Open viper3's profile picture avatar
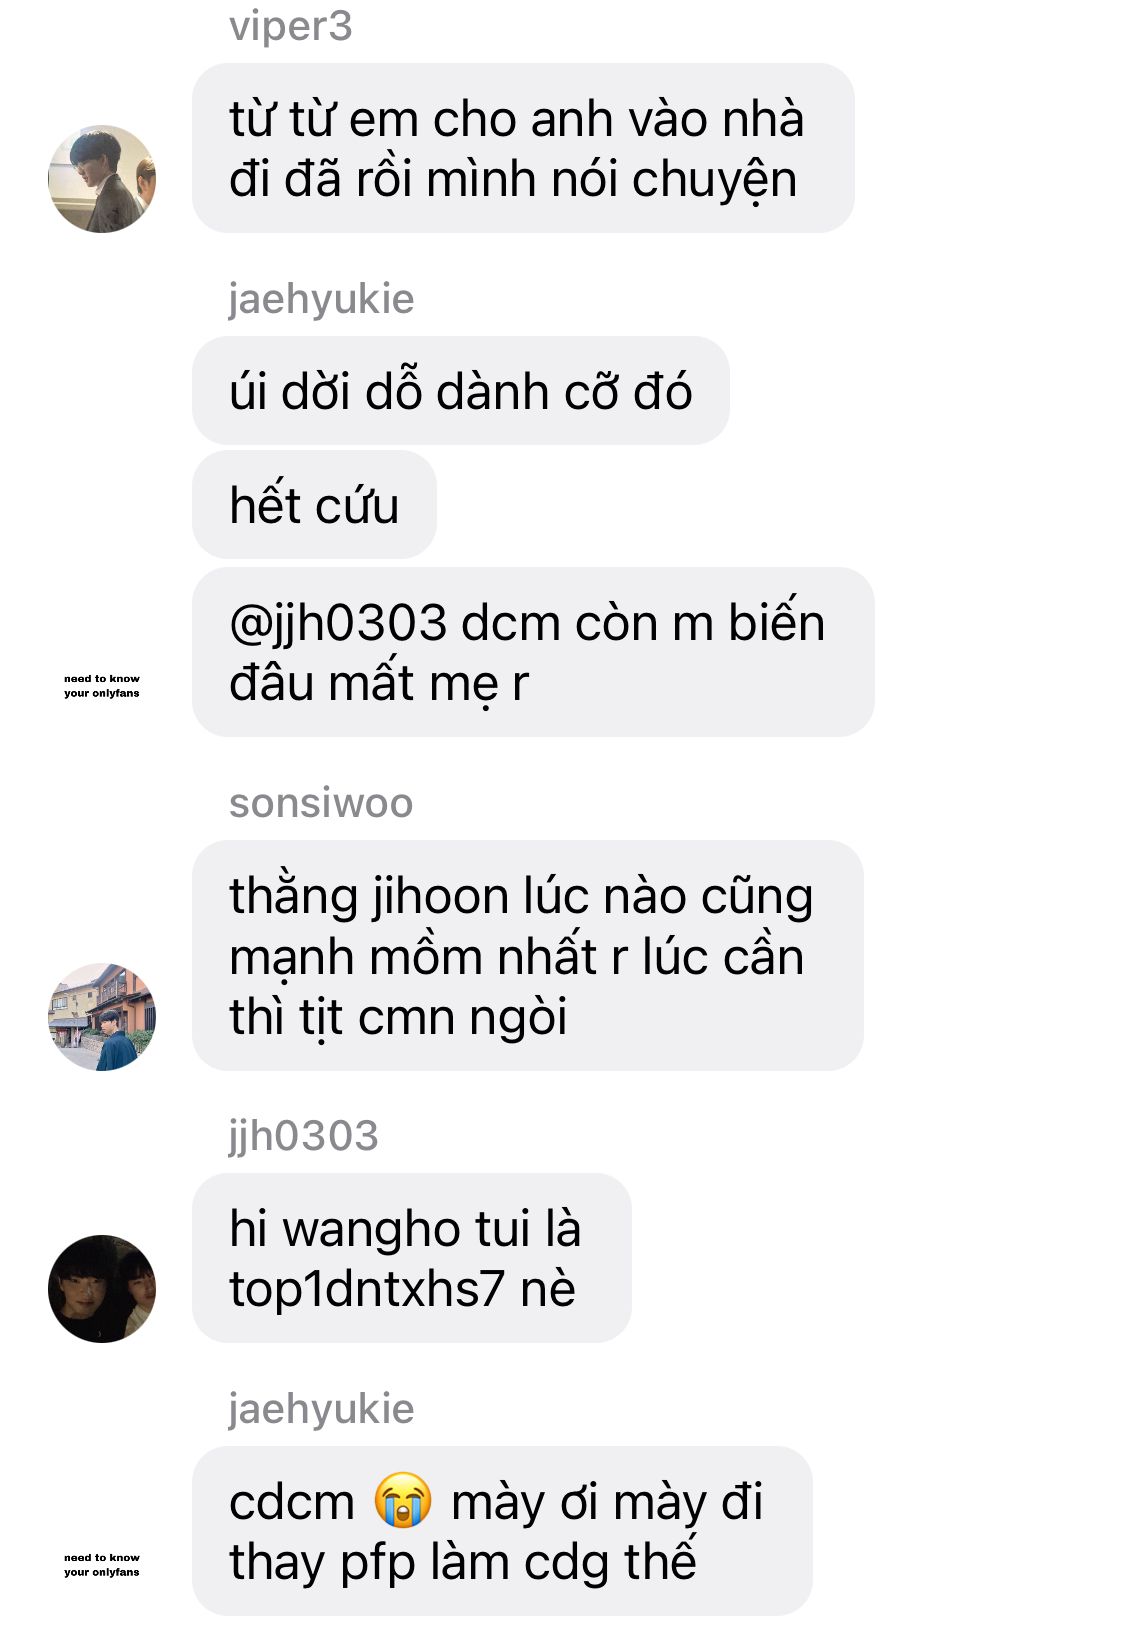The image size is (1125, 1629). coord(102,179)
